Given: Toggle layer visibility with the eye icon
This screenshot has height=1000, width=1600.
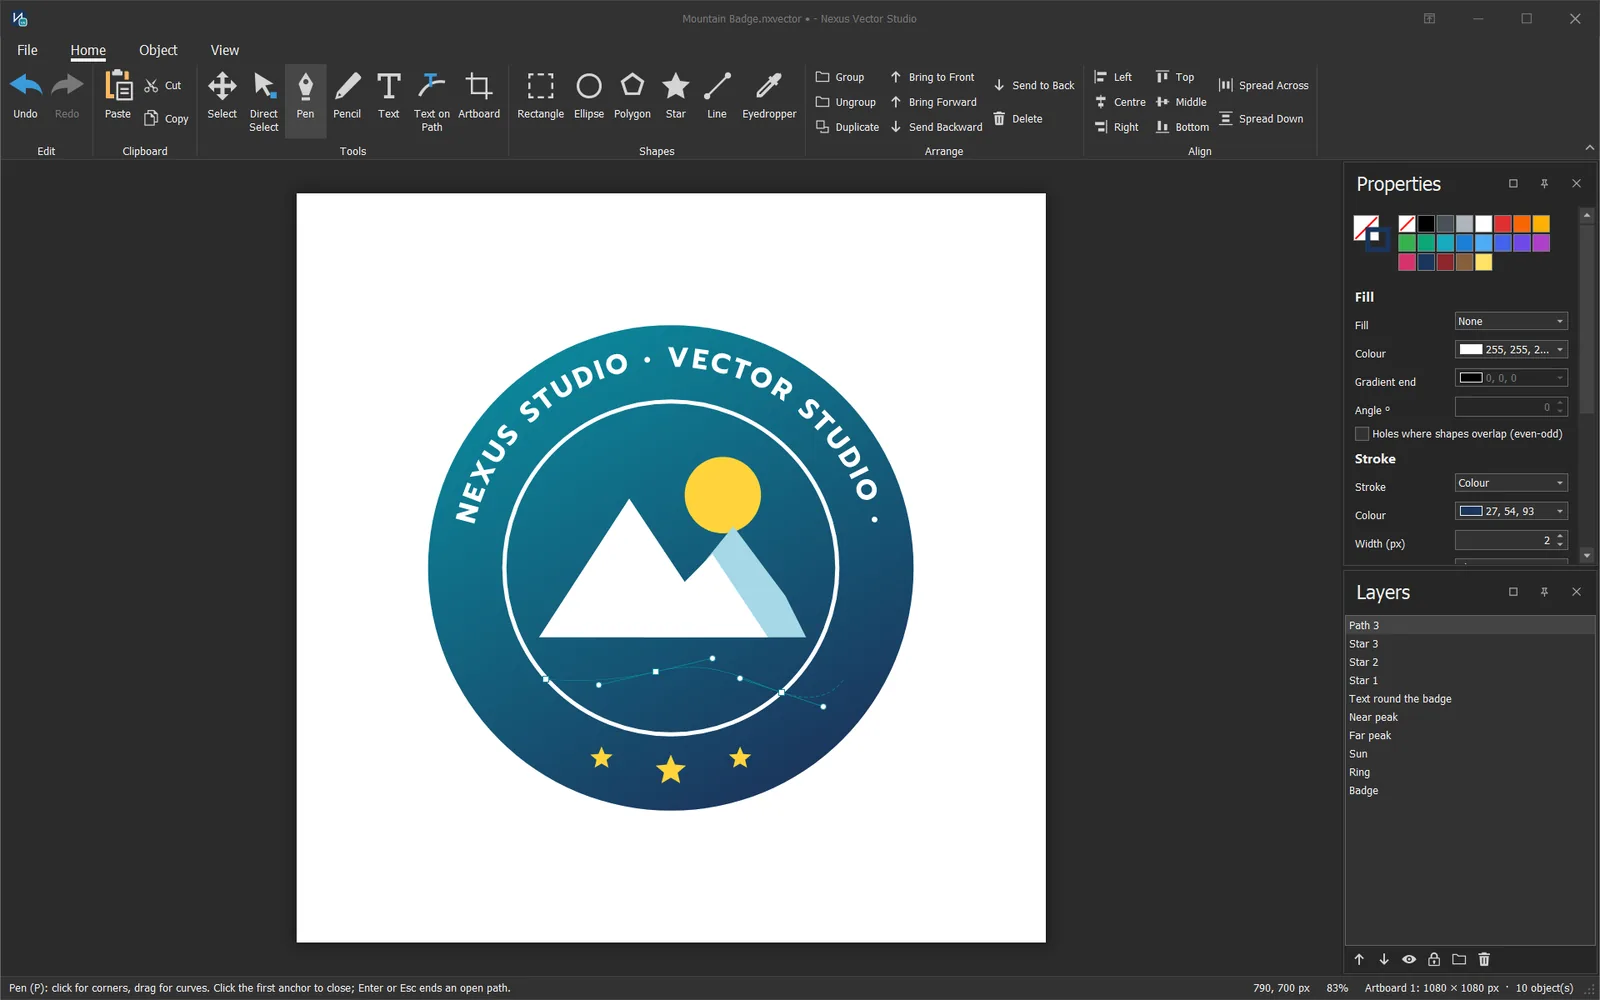Looking at the screenshot, I should pyautogui.click(x=1409, y=959).
